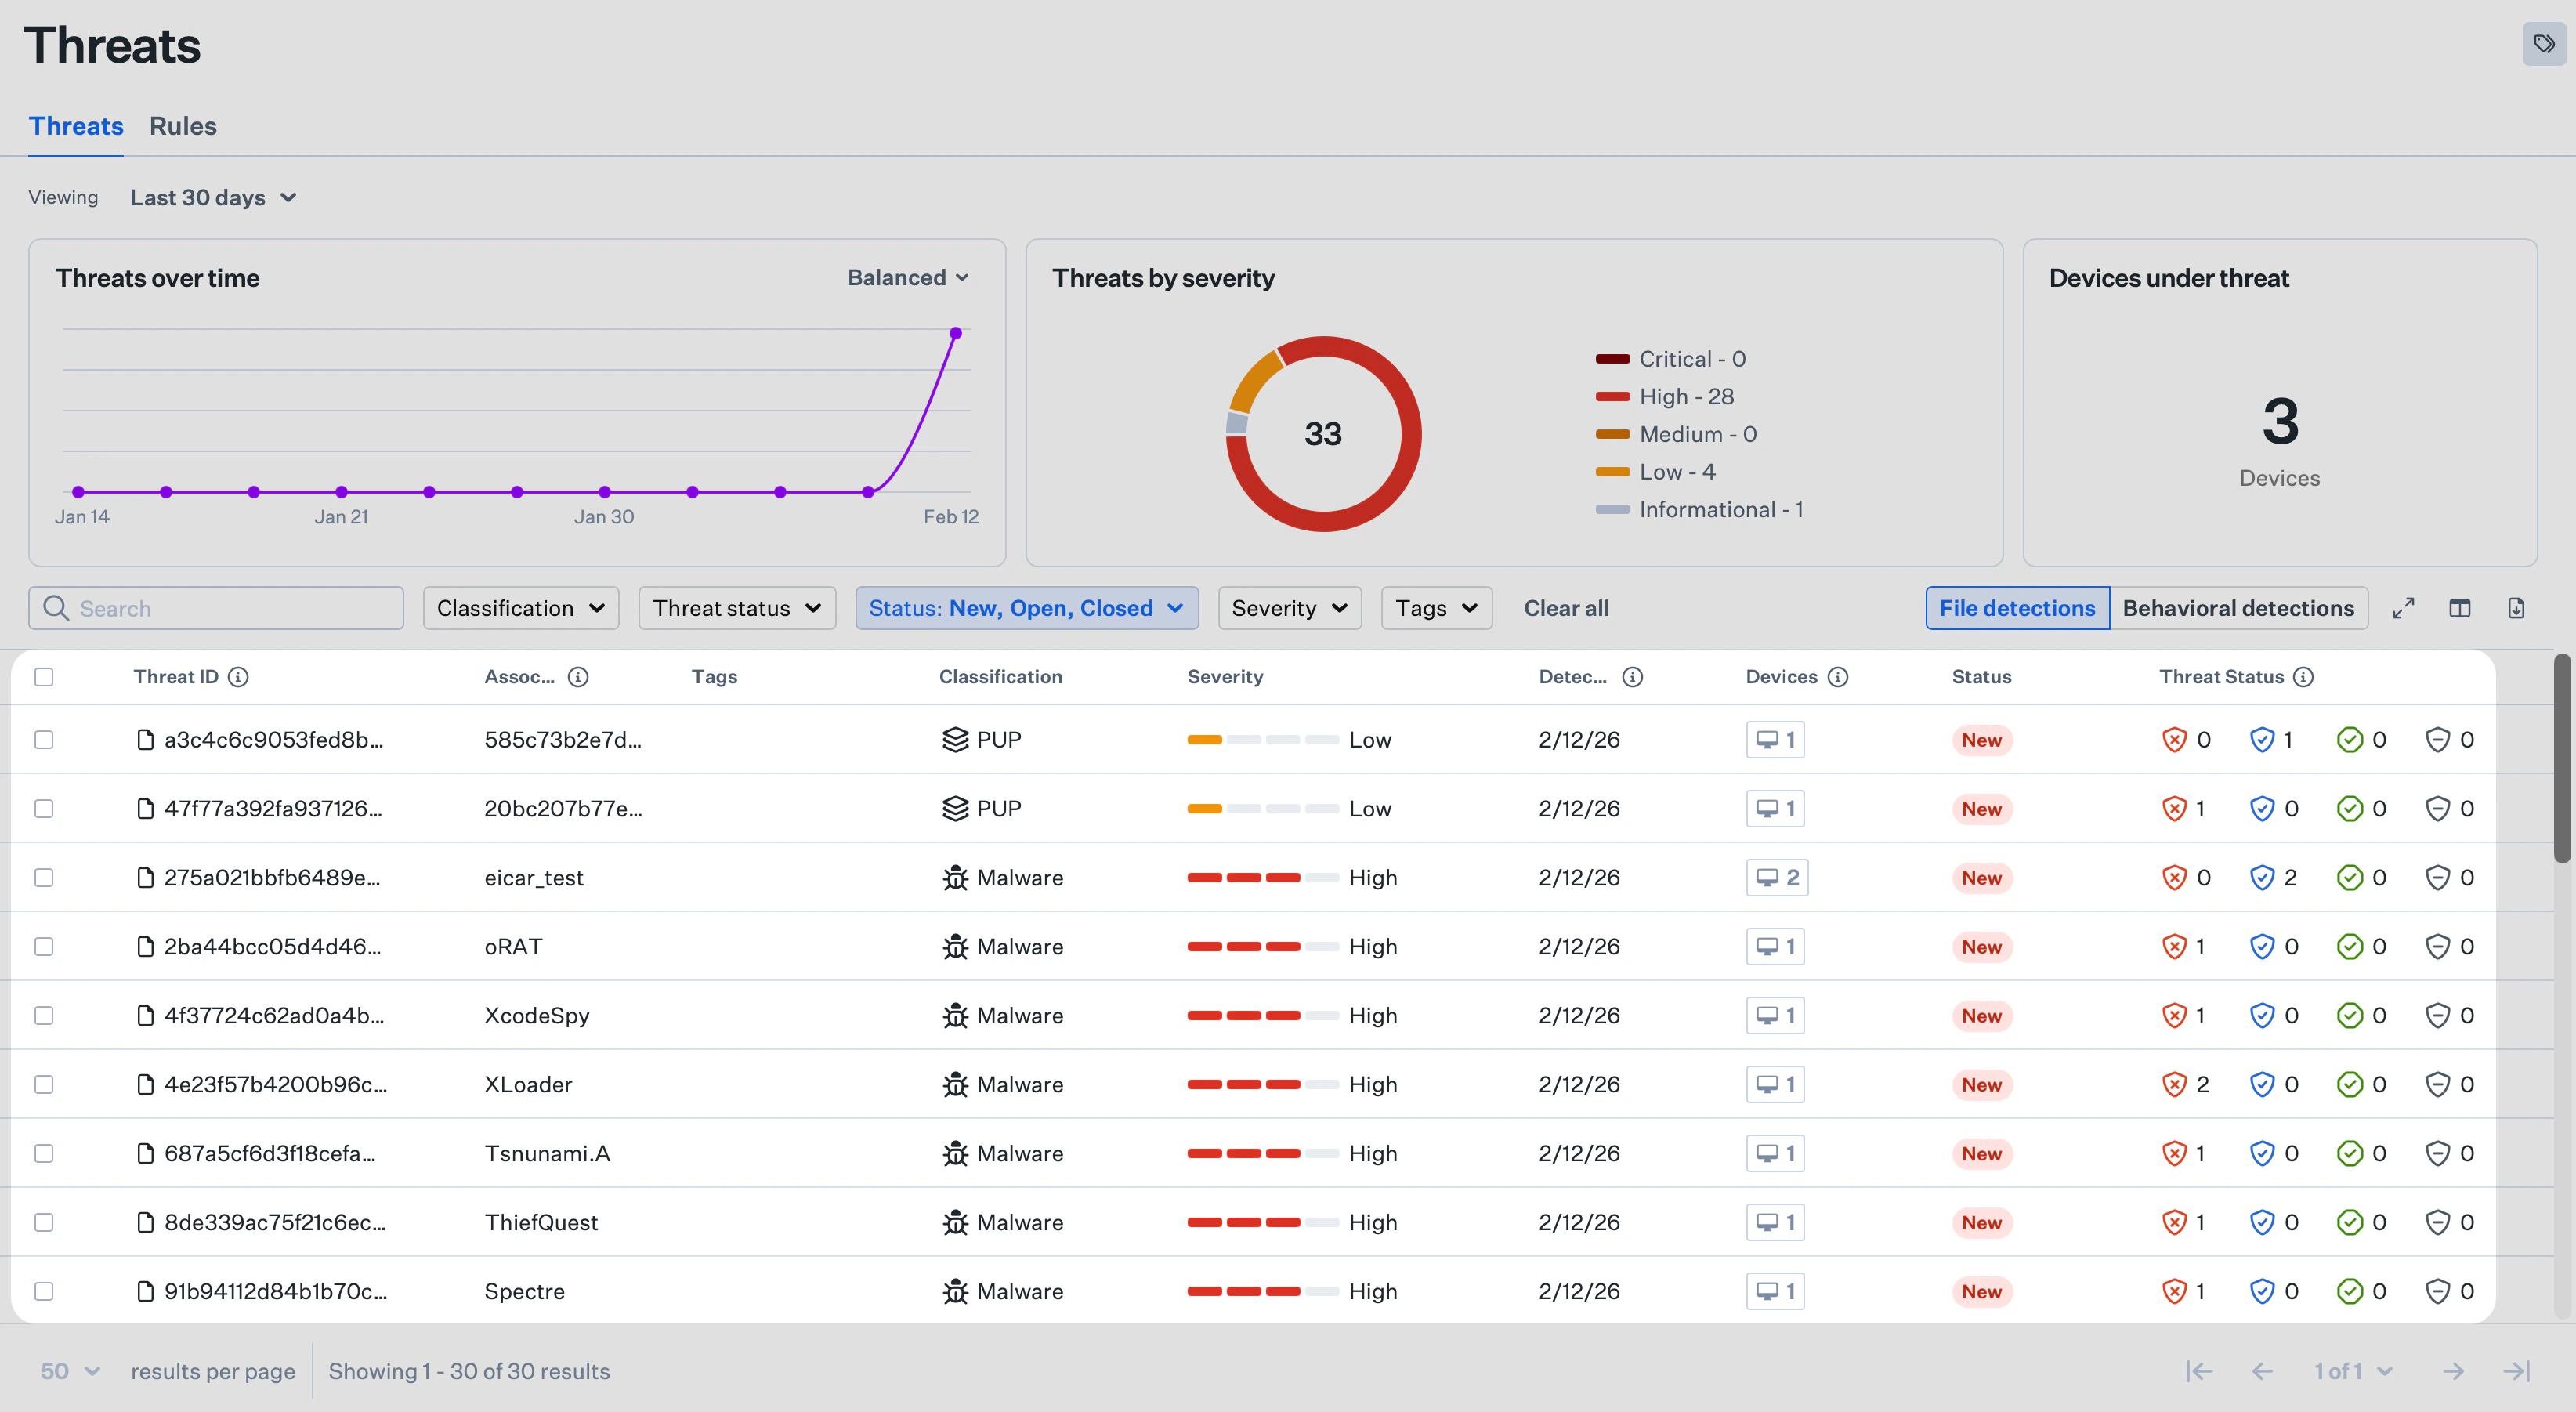Image resolution: width=2576 pixels, height=1412 pixels.
Task: Click the Malware bug icon on the XcodeSpy row
Action: click(x=954, y=1015)
